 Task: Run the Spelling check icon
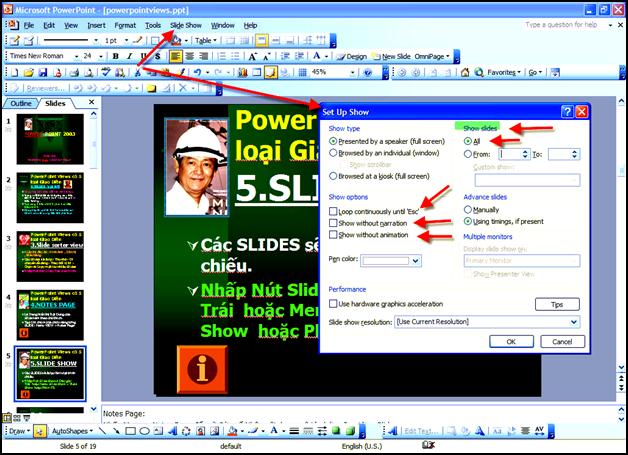click(x=105, y=72)
